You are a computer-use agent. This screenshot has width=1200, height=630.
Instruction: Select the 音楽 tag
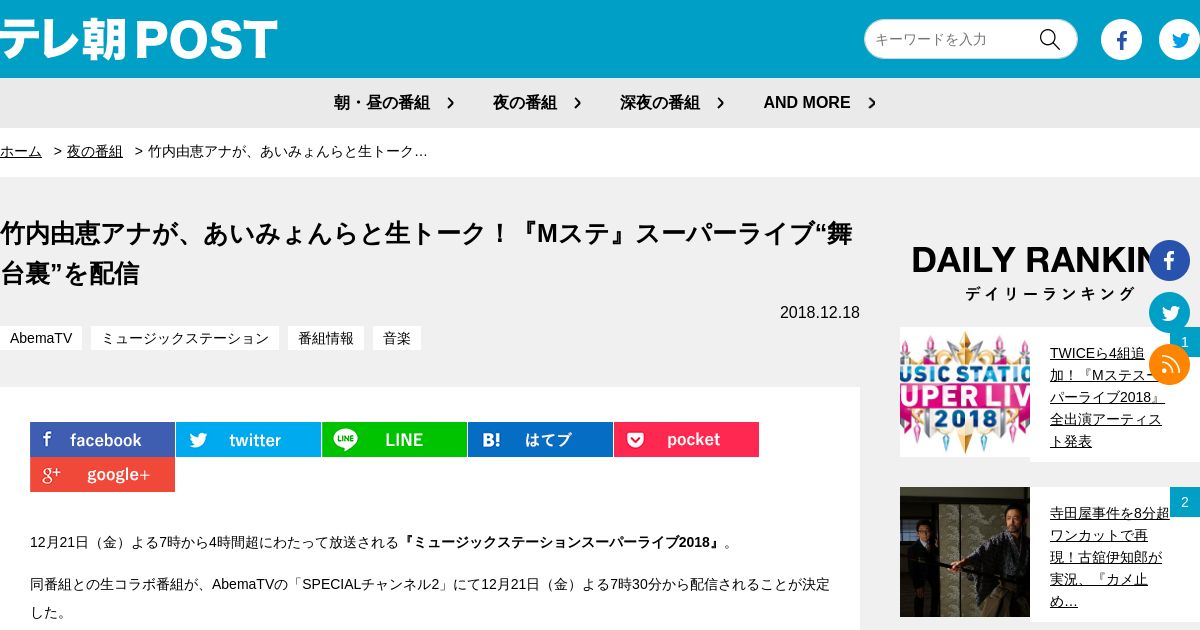pos(397,338)
